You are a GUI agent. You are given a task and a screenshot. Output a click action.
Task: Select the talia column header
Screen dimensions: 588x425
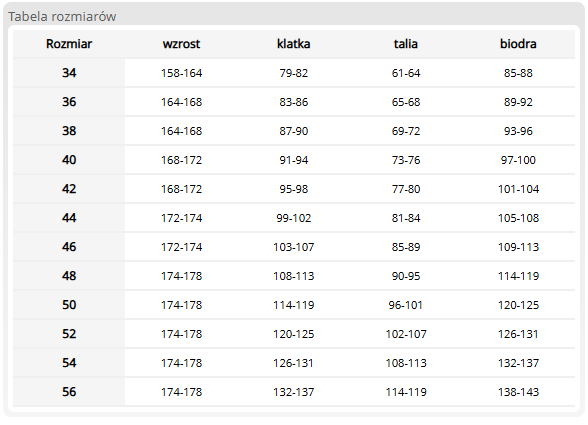(406, 44)
